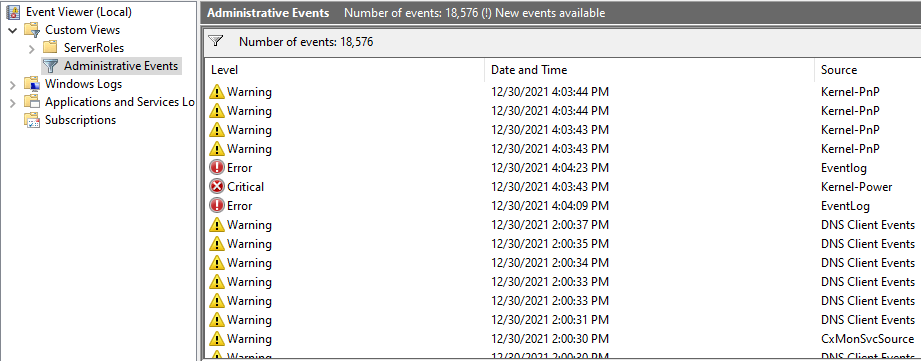
Task: Select the Subscriptions tree item
Action: [x=80, y=120]
